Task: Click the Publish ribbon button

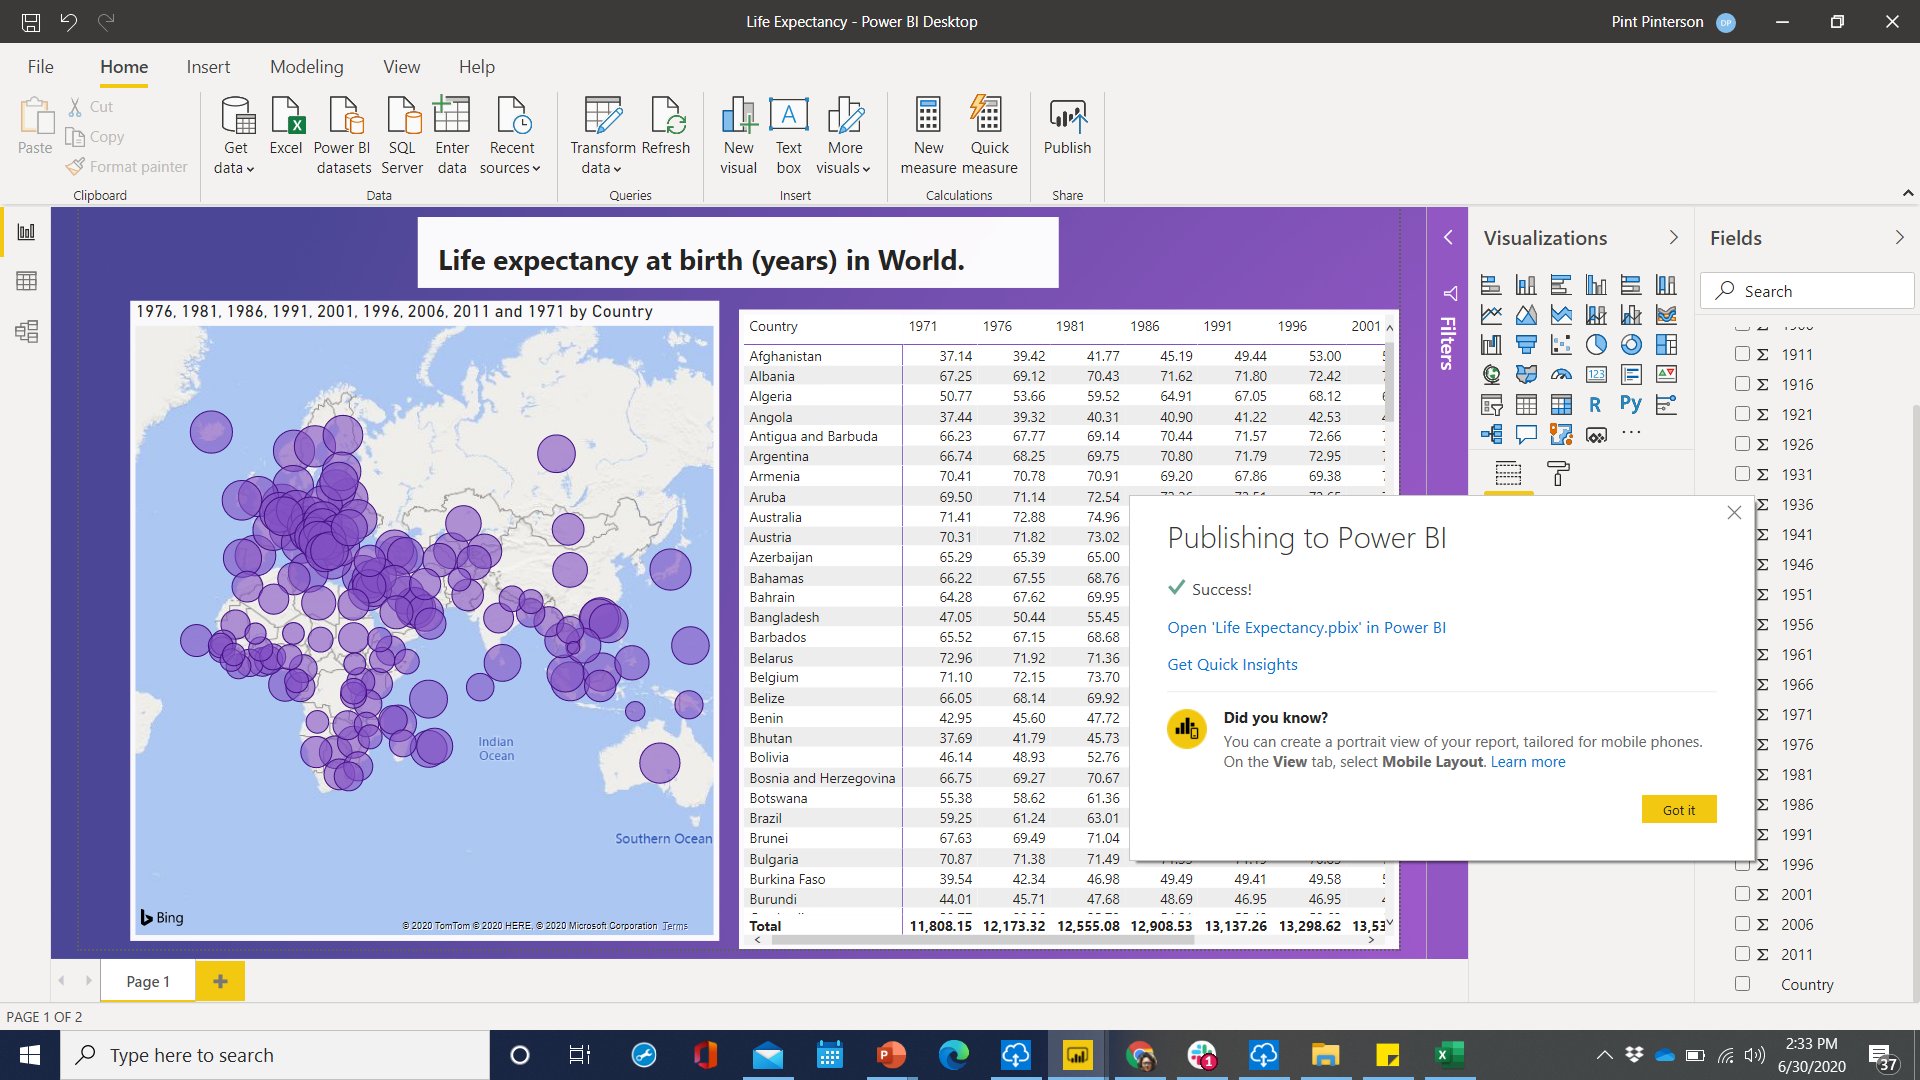Action: [1067, 127]
